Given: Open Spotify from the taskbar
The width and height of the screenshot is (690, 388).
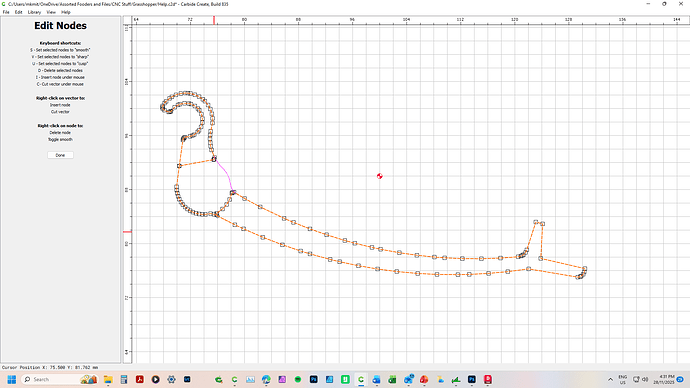Looking at the screenshot, I should [x=297, y=379].
